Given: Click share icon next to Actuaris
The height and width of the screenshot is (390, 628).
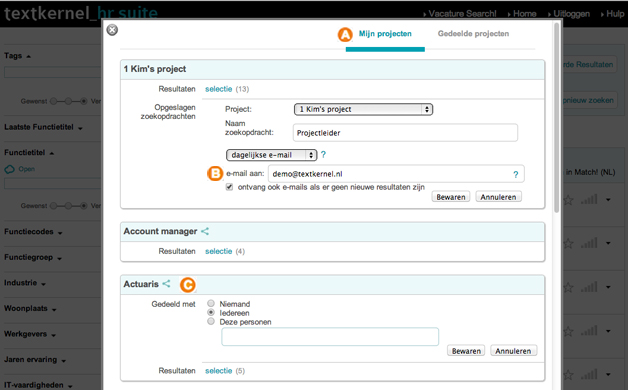Looking at the screenshot, I should [x=166, y=283].
